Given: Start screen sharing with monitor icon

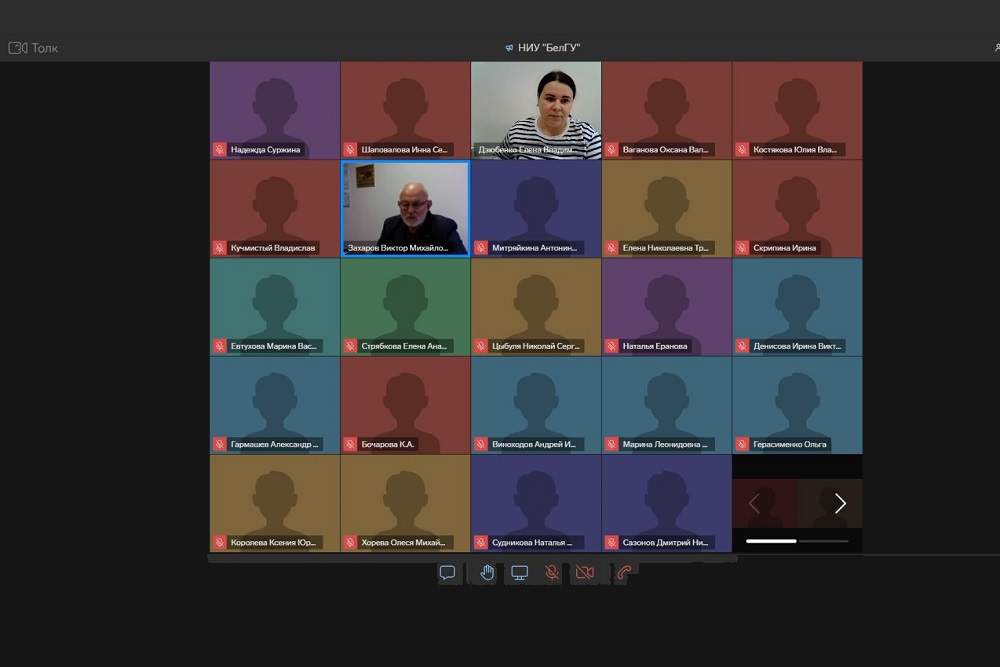Looking at the screenshot, I should (520, 573).
